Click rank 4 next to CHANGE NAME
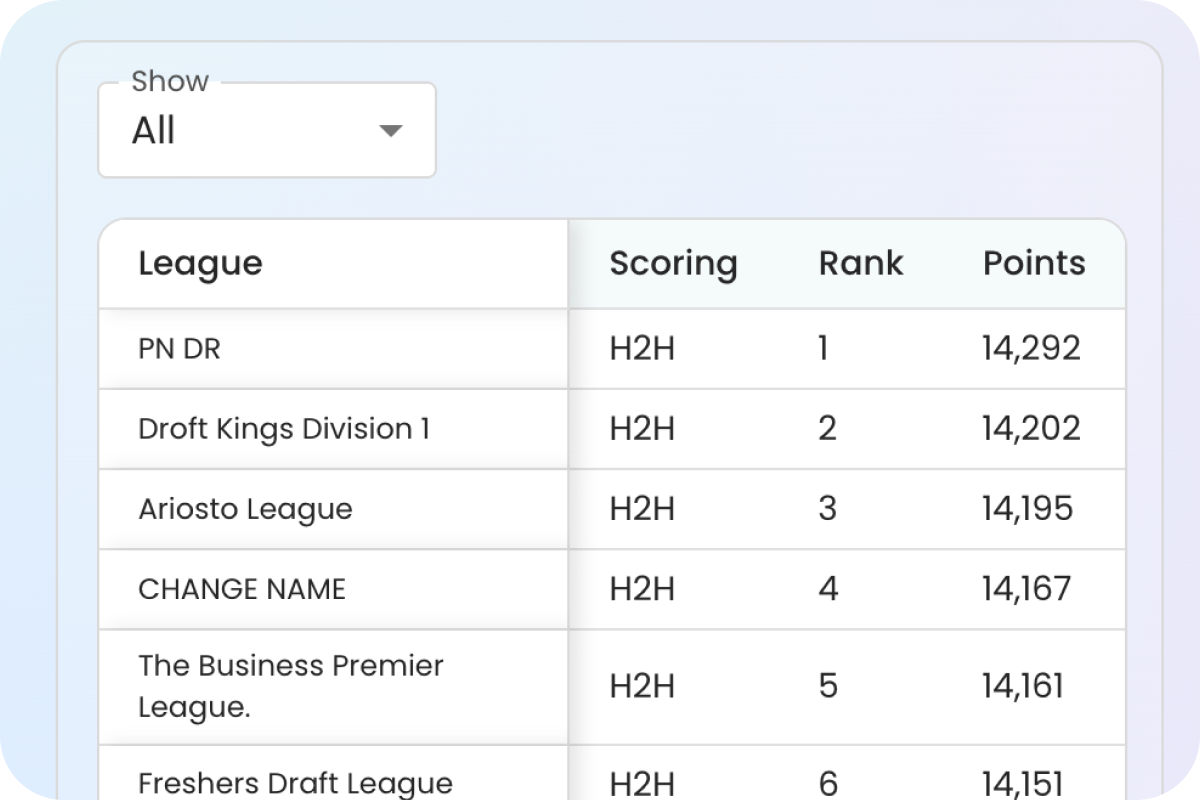Image resolution: width=1200 pixels, height=800 pixels. tap(828, 589)
